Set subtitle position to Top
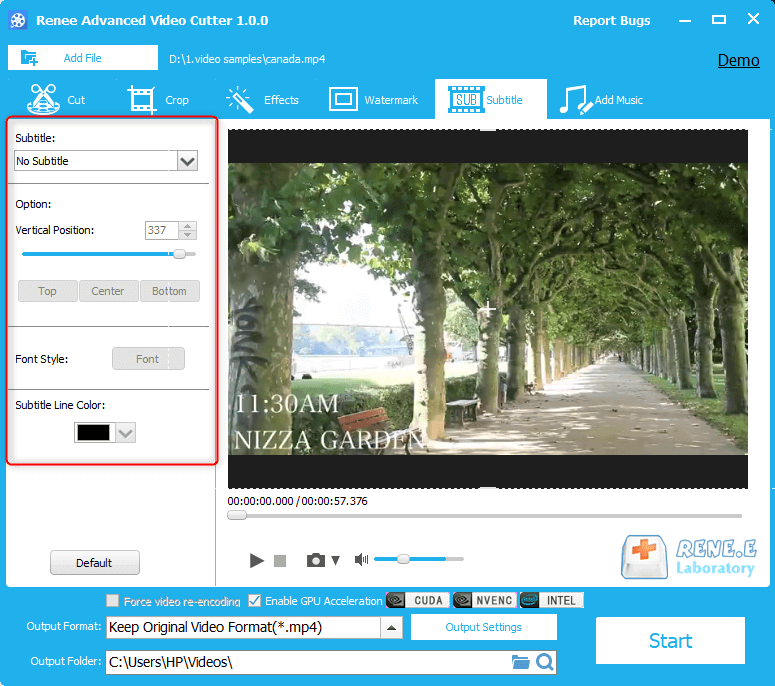 (47, 291)
